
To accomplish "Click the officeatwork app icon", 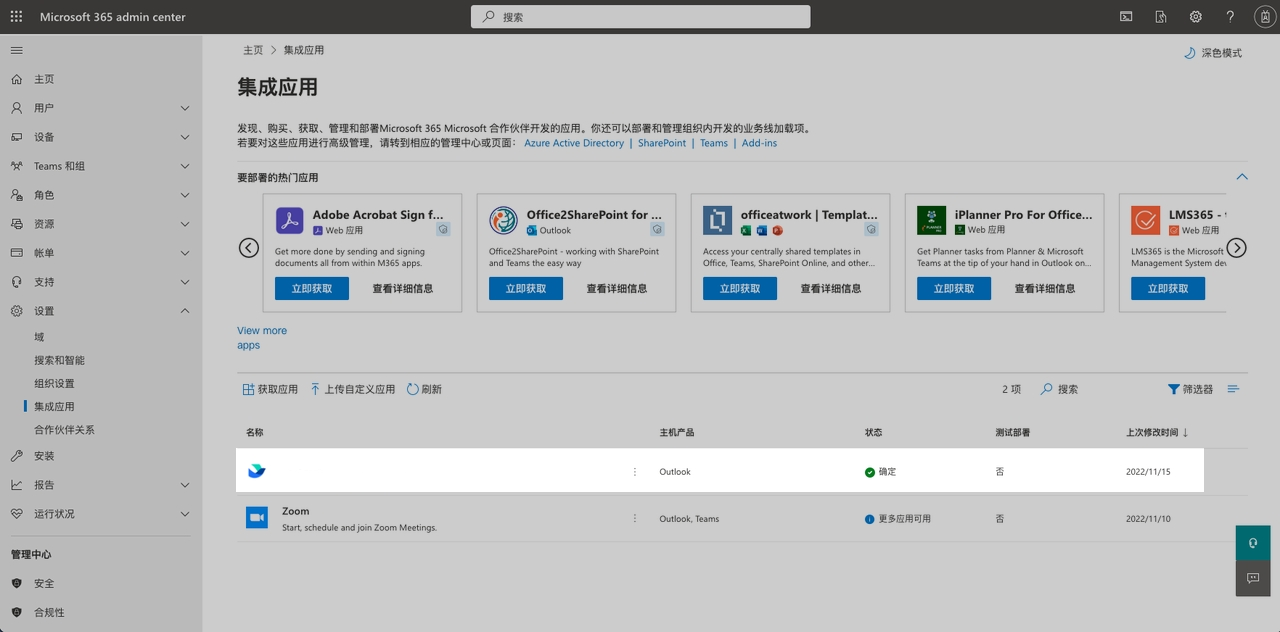I will click(x=717, y=220).
